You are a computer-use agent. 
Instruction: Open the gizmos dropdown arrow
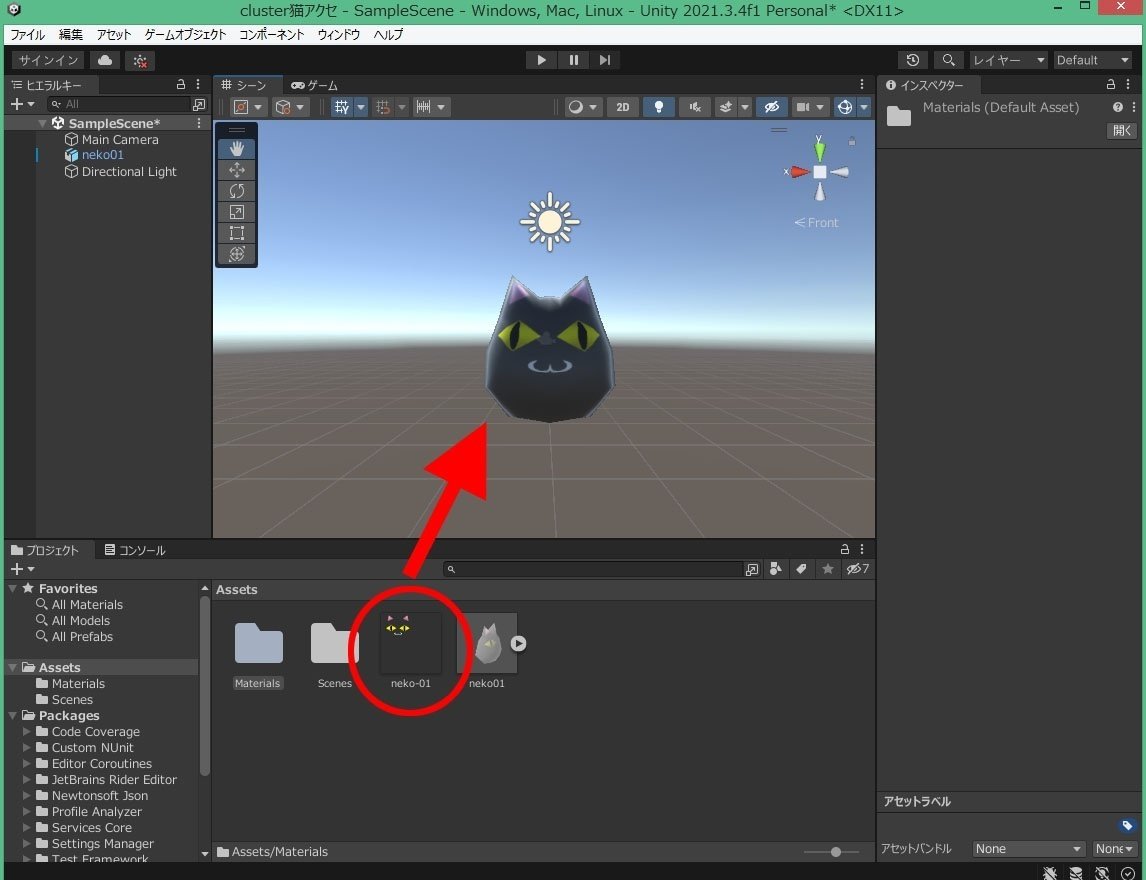tap(864, 107)
